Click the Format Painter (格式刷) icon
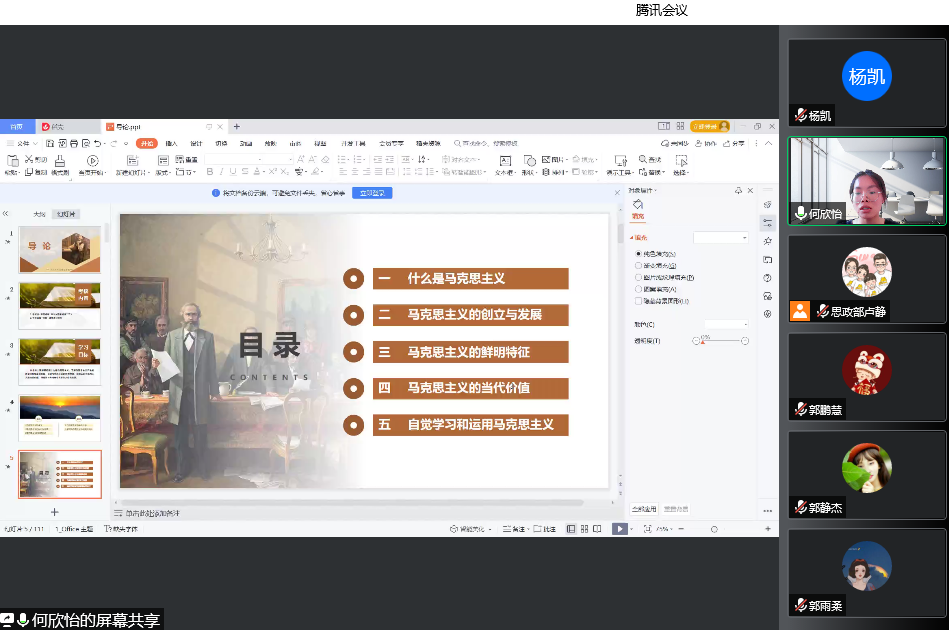This screenshot has width=949, height=630. (x=59, y=160)
